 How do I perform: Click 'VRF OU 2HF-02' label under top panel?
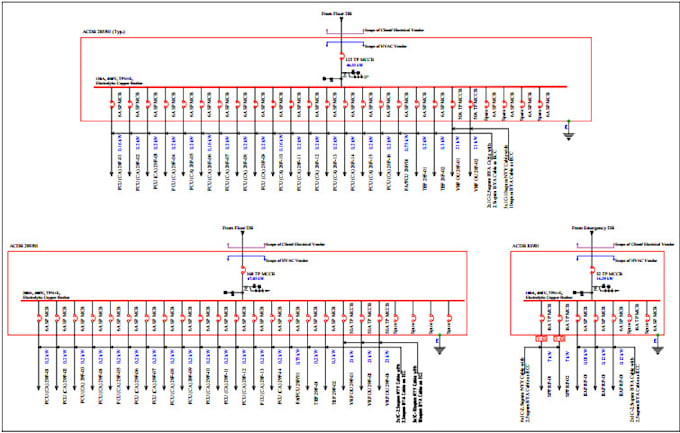tap(478, 175)
